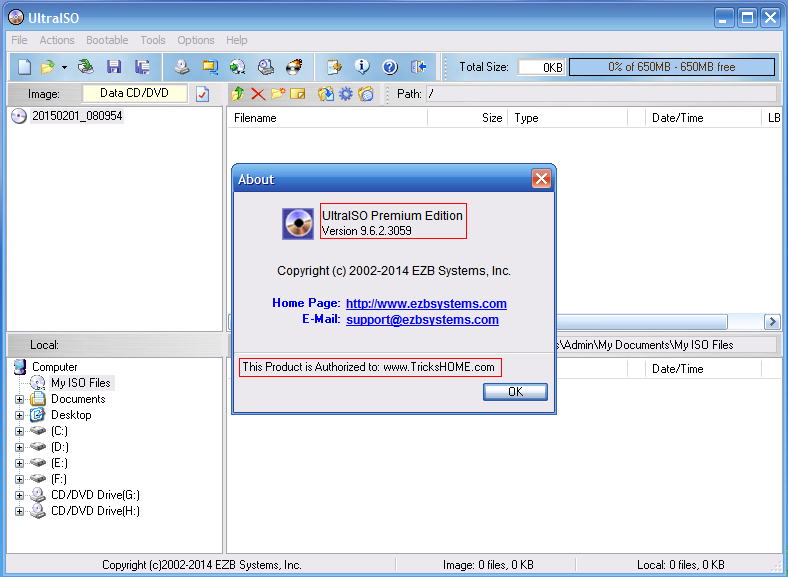This screenshot has width=788, height=577.
Task: Select the Documents folder label
Action: point(78,399)
